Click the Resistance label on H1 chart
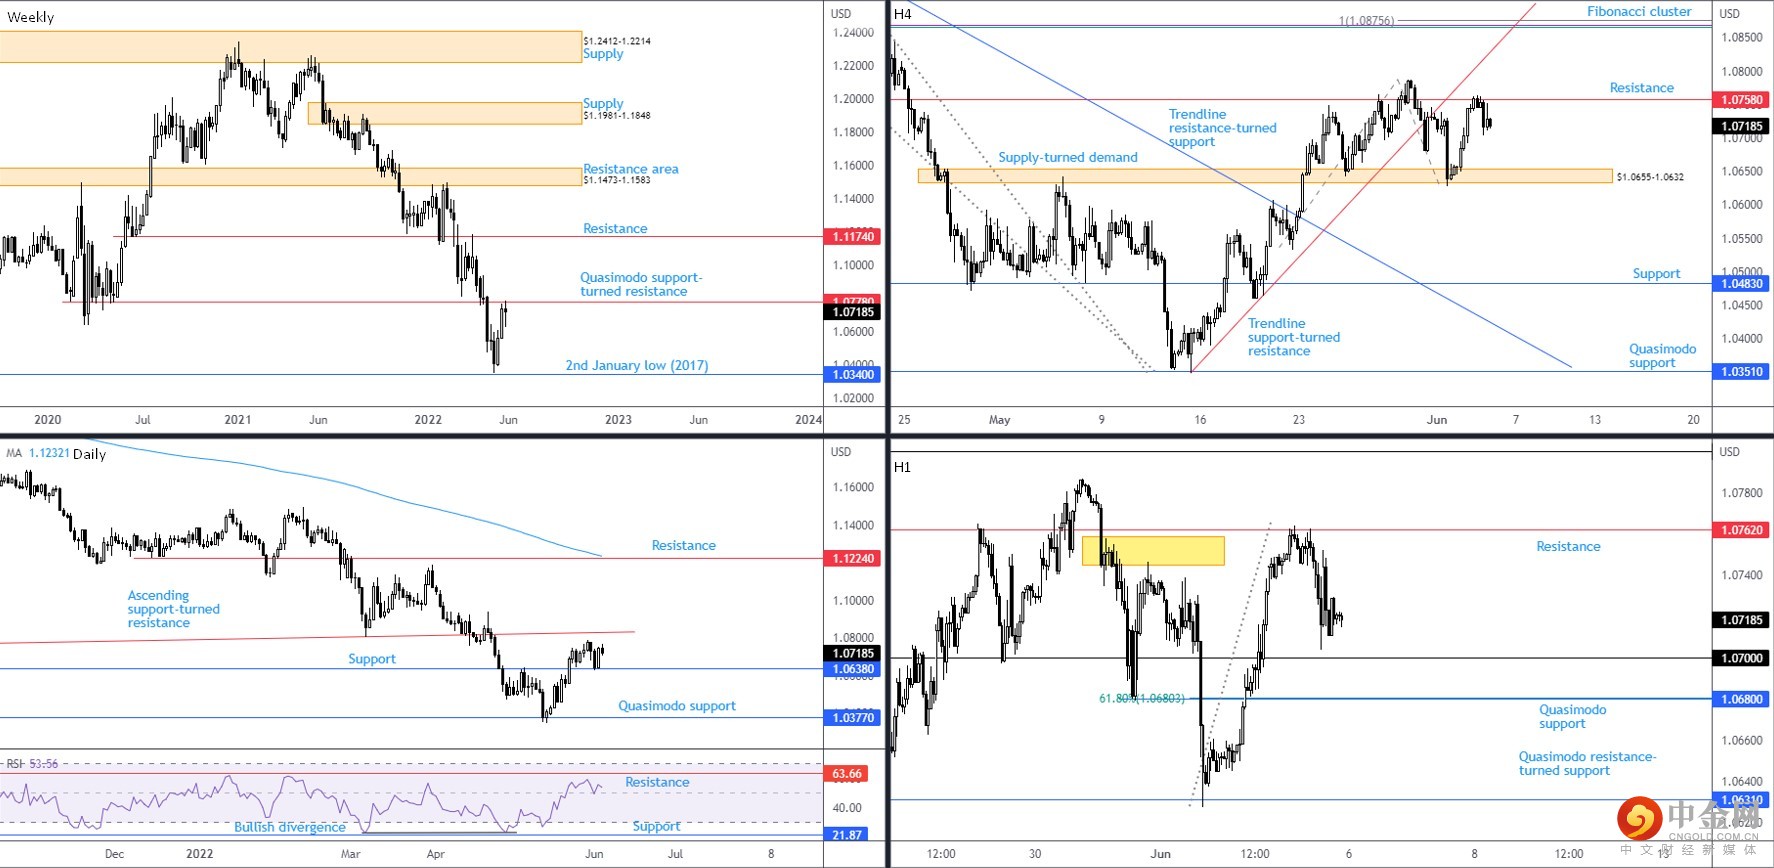Image resolution: width=1774 pixels, height=868 pixels. (x=1568, y=546)
